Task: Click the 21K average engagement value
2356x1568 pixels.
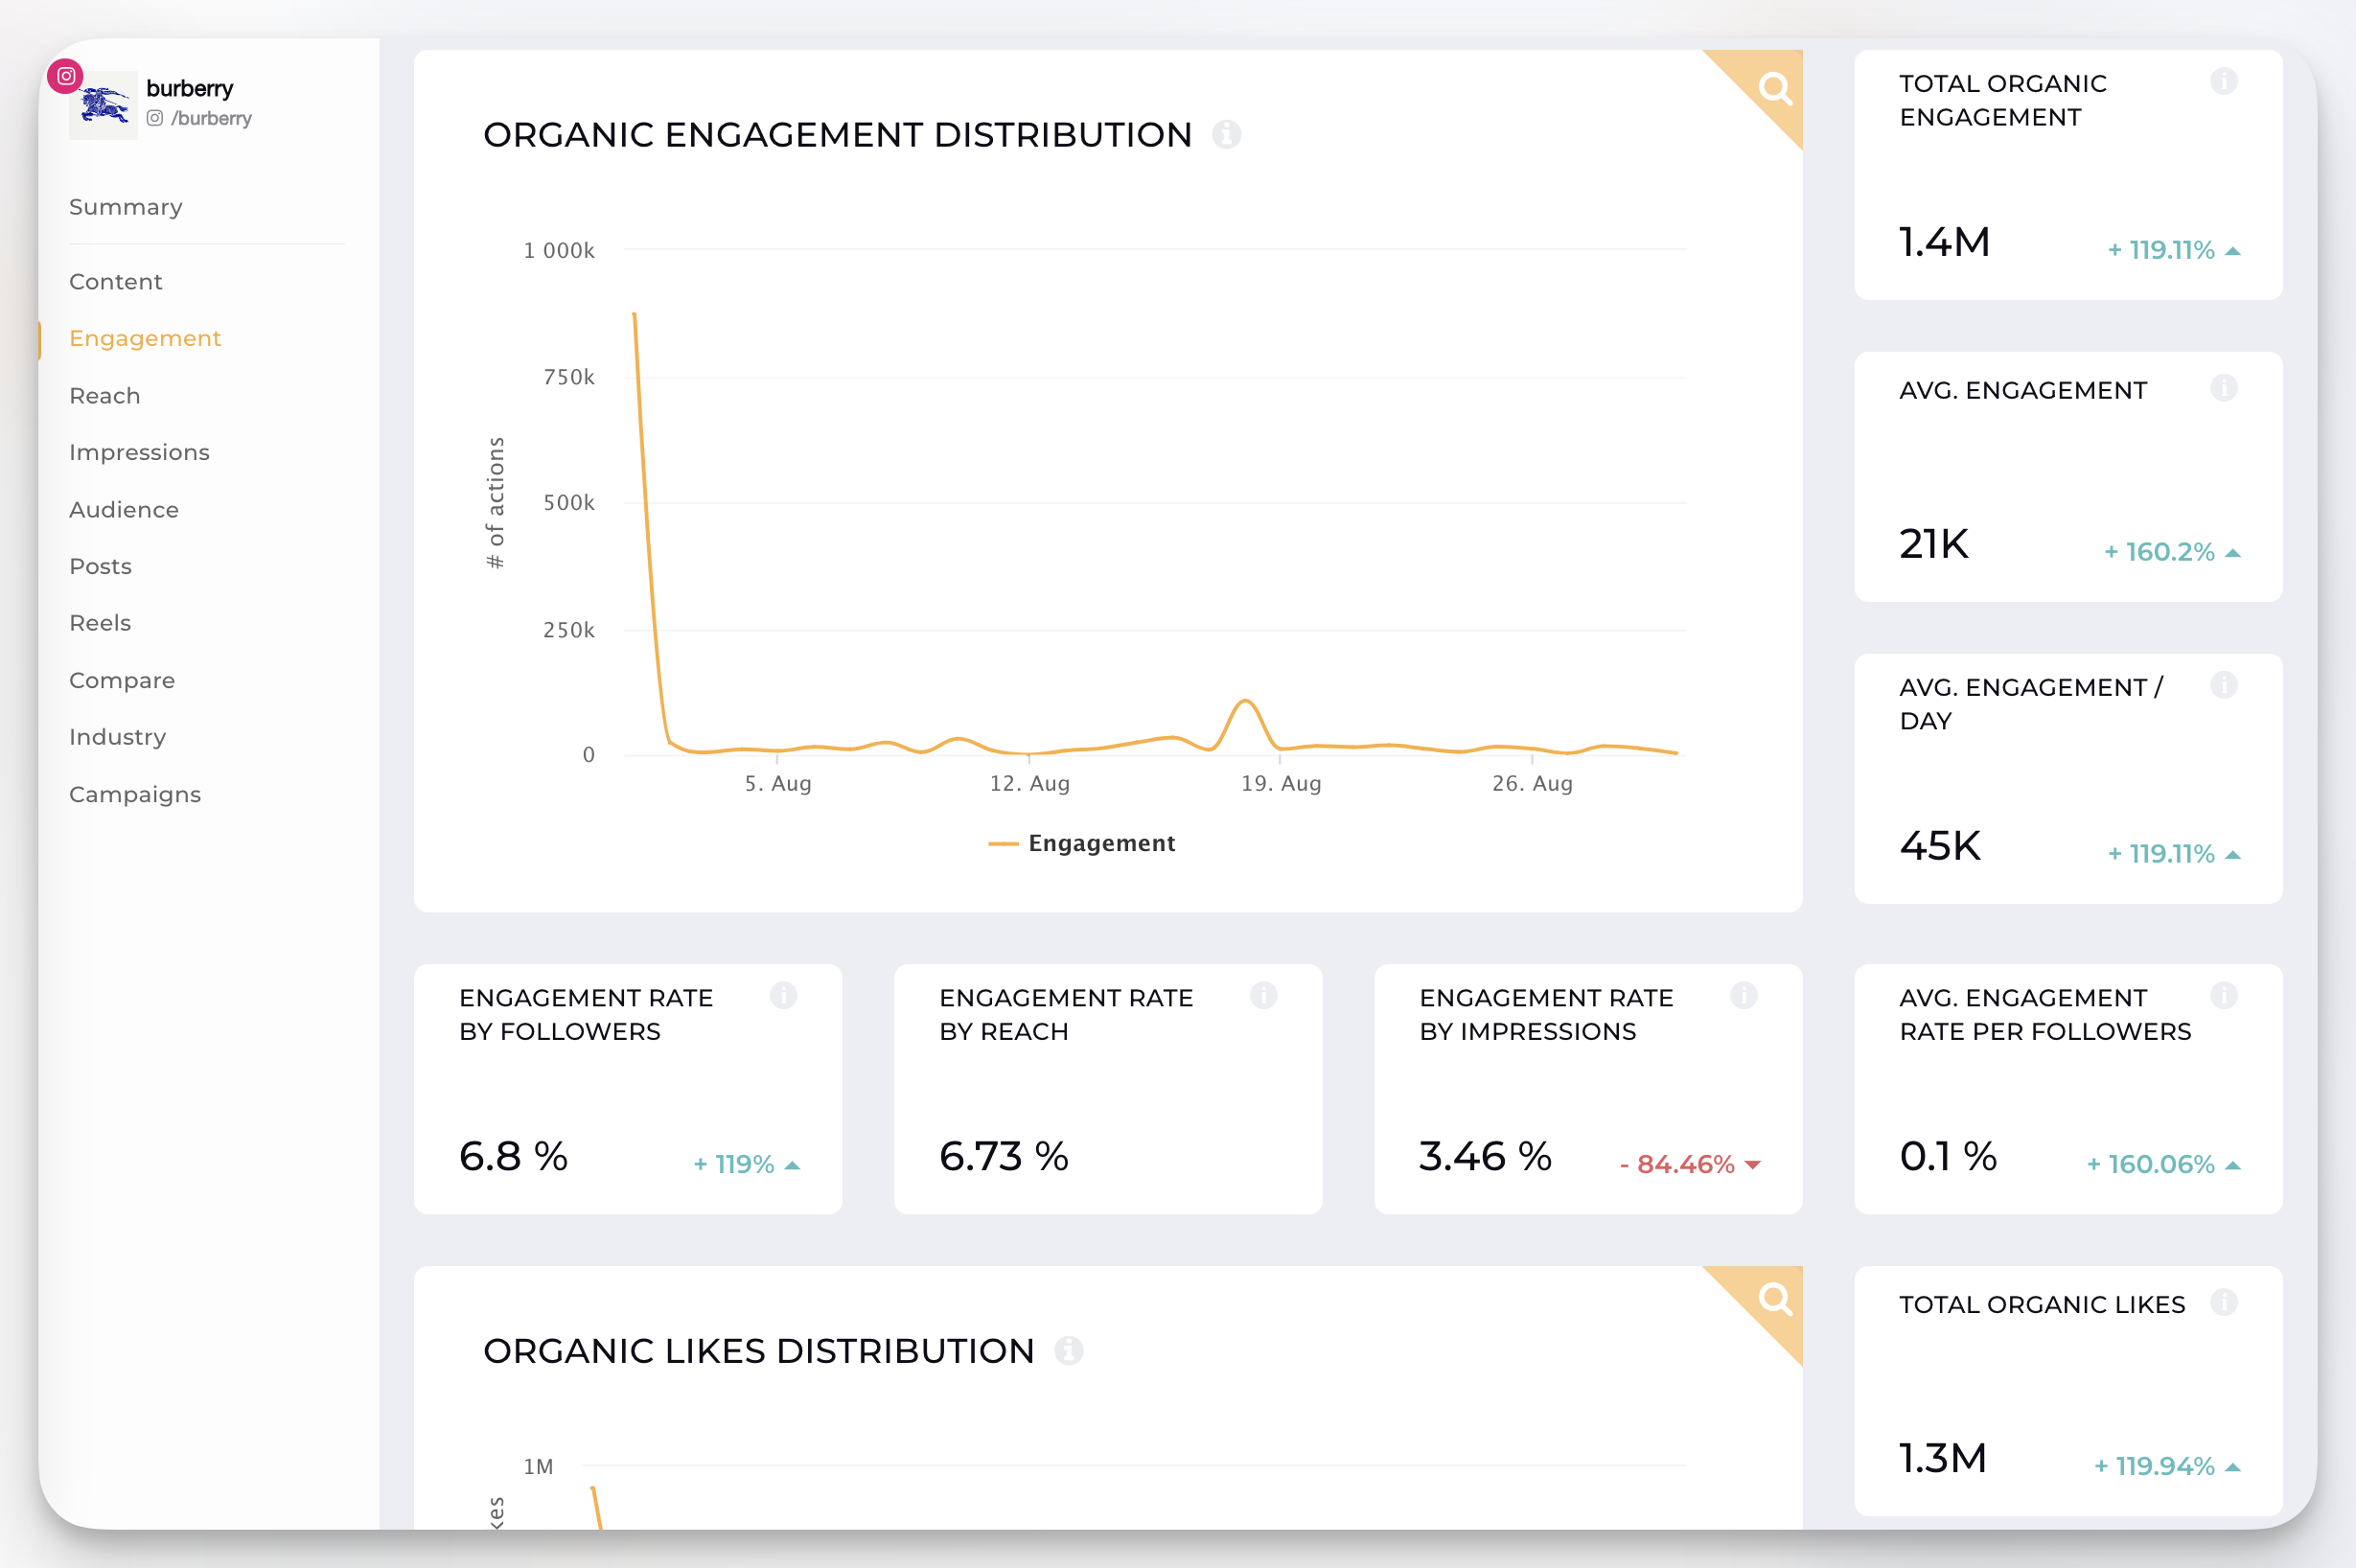Action: (x=1934, y=544)
